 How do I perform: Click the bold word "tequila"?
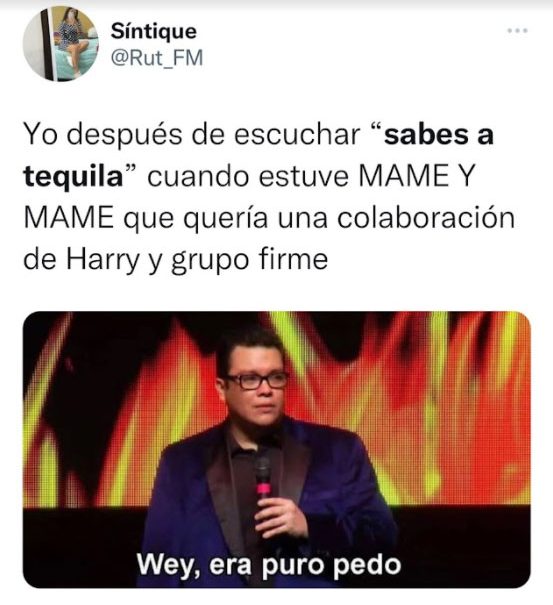tap(73, 177)
